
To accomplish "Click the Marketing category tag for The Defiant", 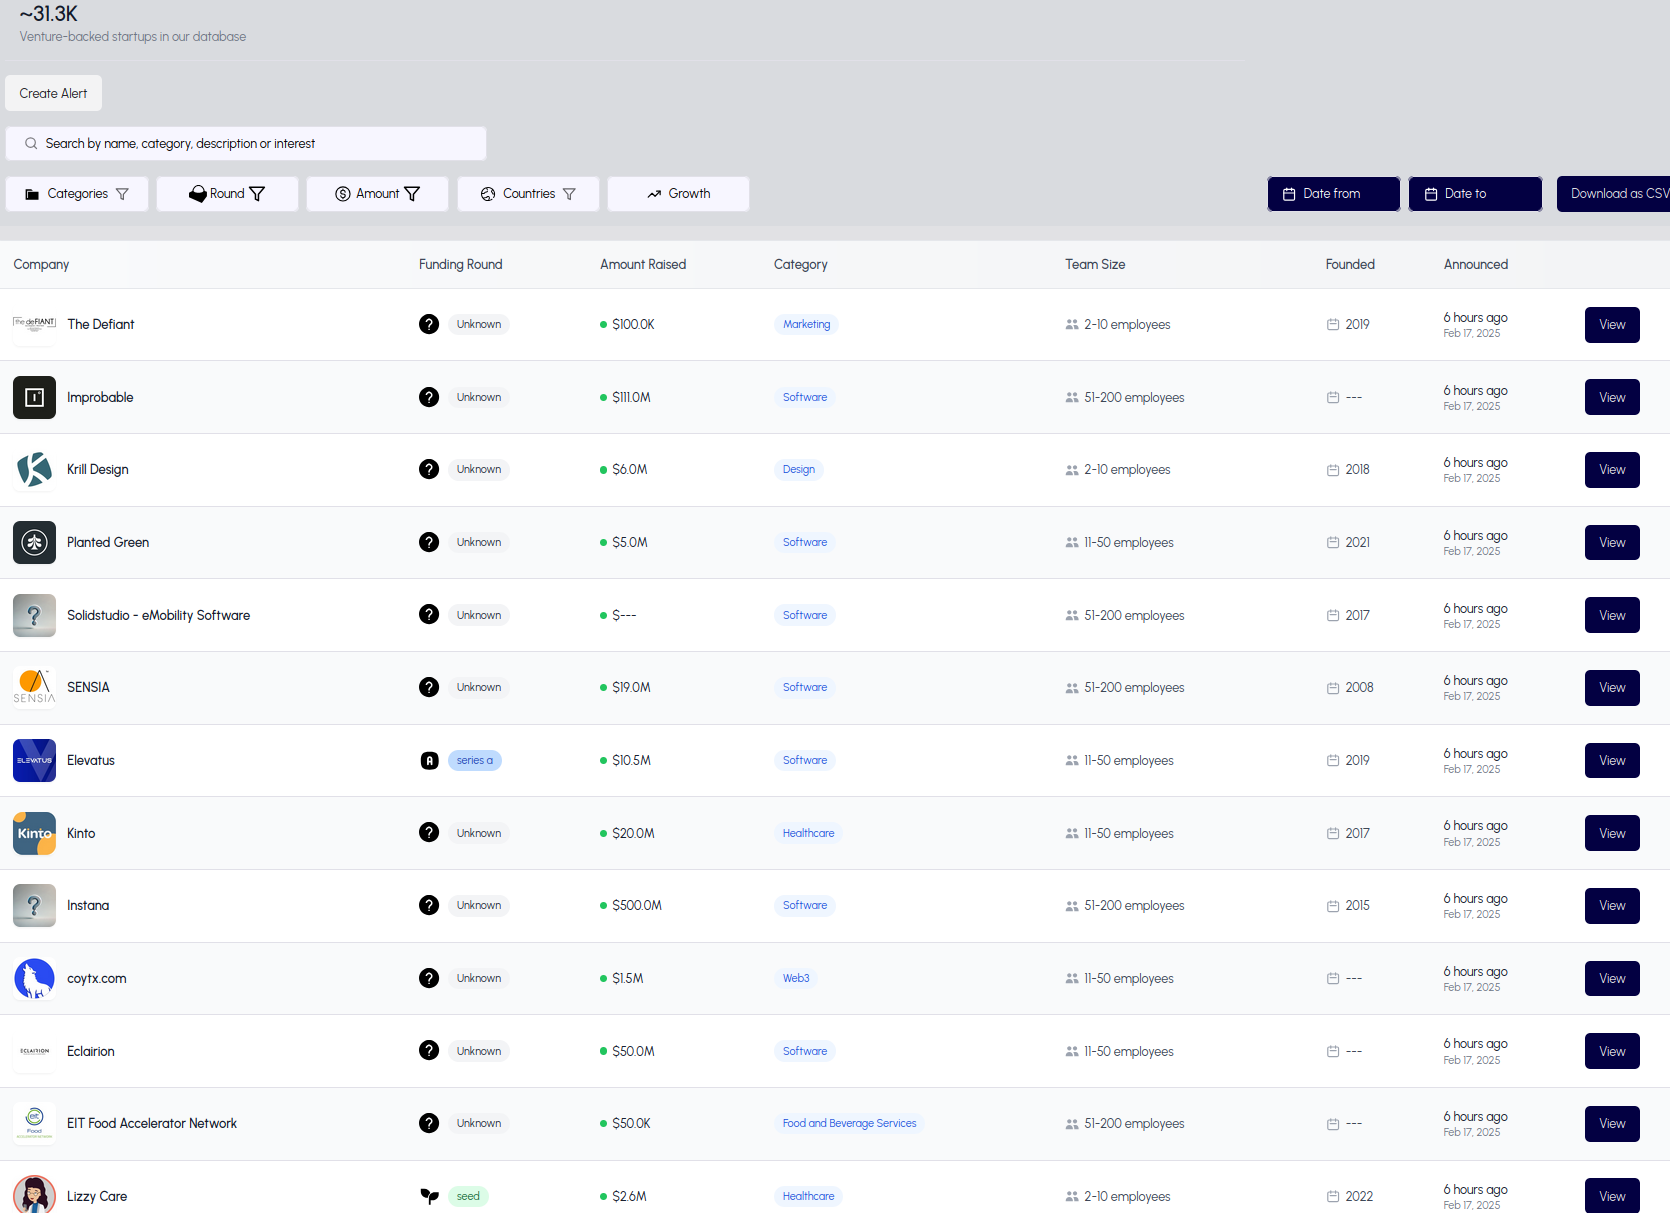I will [x=807, y=324].
